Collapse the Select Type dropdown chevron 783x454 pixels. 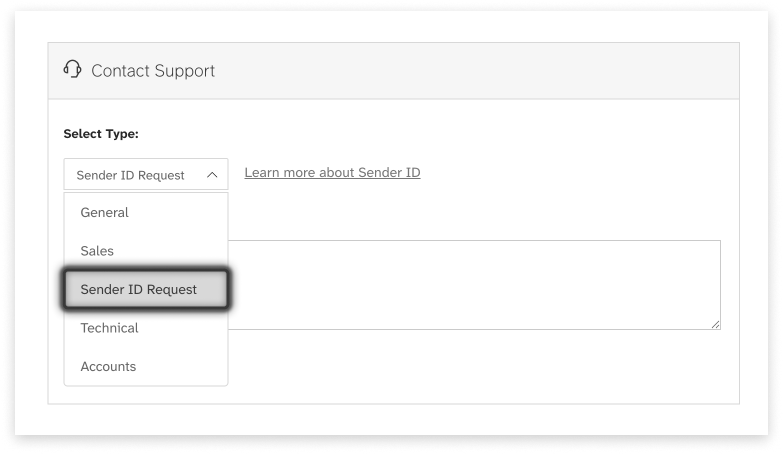coord(212,175)
